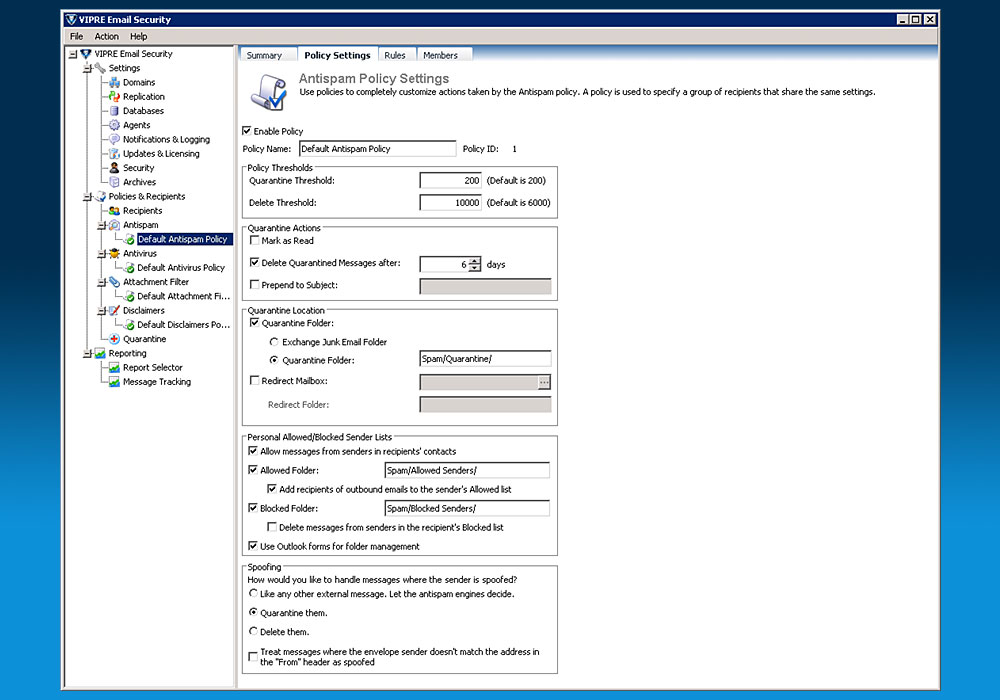Screen dimensions: 1000x700
Task: Click the Archives icon
Action: coord(114,182)
